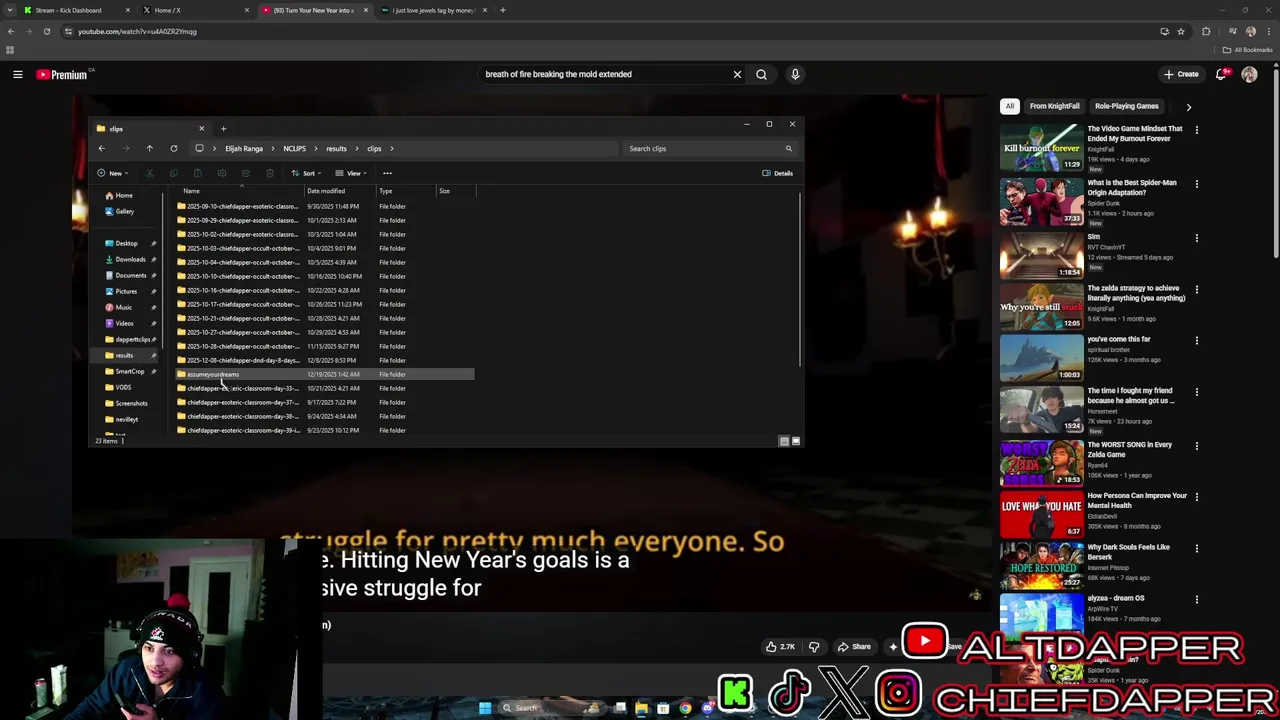Expand the chevron after NCLIPS in breadcrumb

(x=316, y=148)
